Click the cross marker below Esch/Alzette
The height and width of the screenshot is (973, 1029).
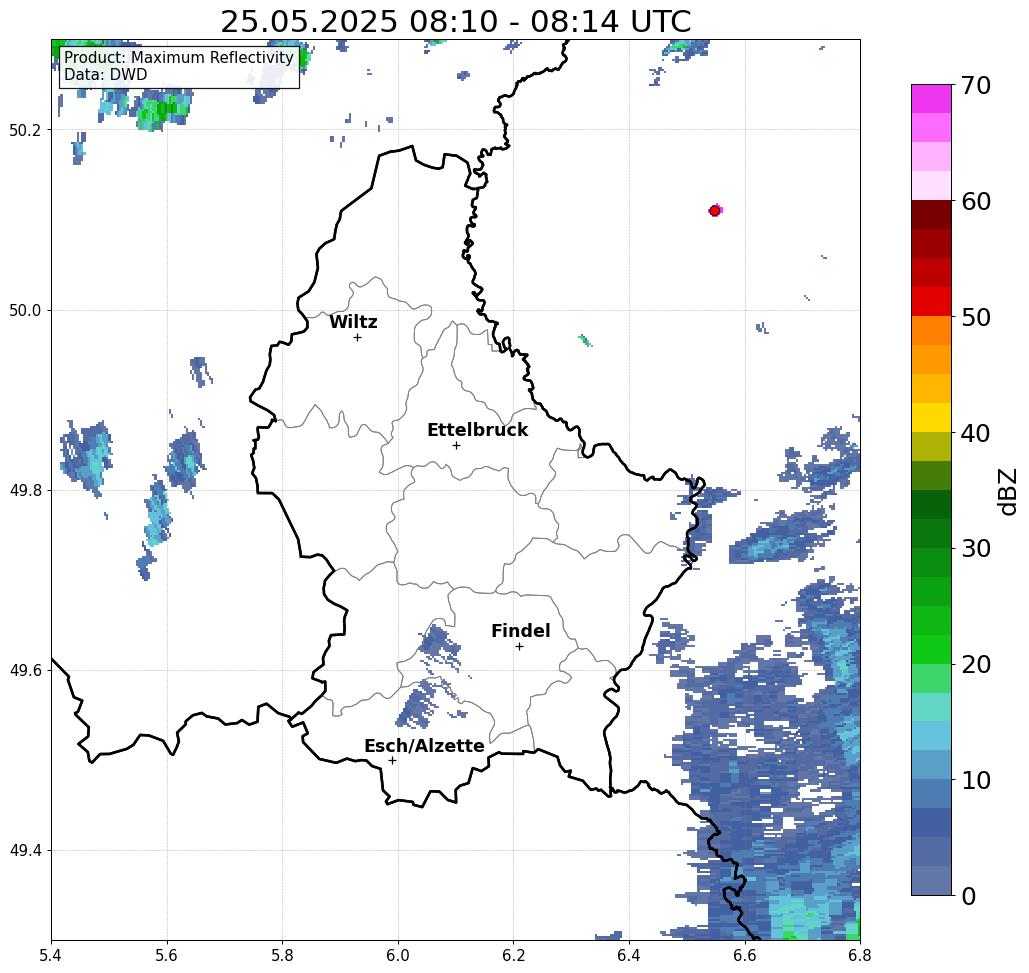[x=392, y=761]
